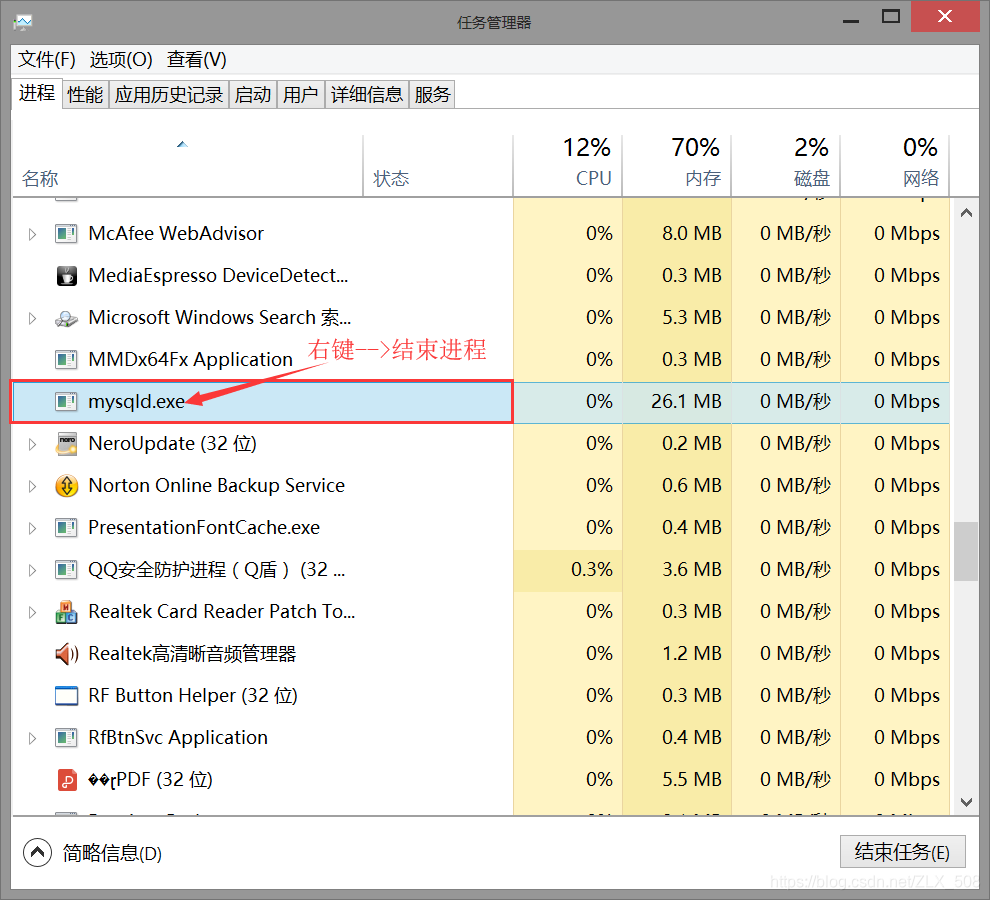Click the scrollbar down arrow
The height and width of the screenshot is (900, 990).
[x=966, y=802]
